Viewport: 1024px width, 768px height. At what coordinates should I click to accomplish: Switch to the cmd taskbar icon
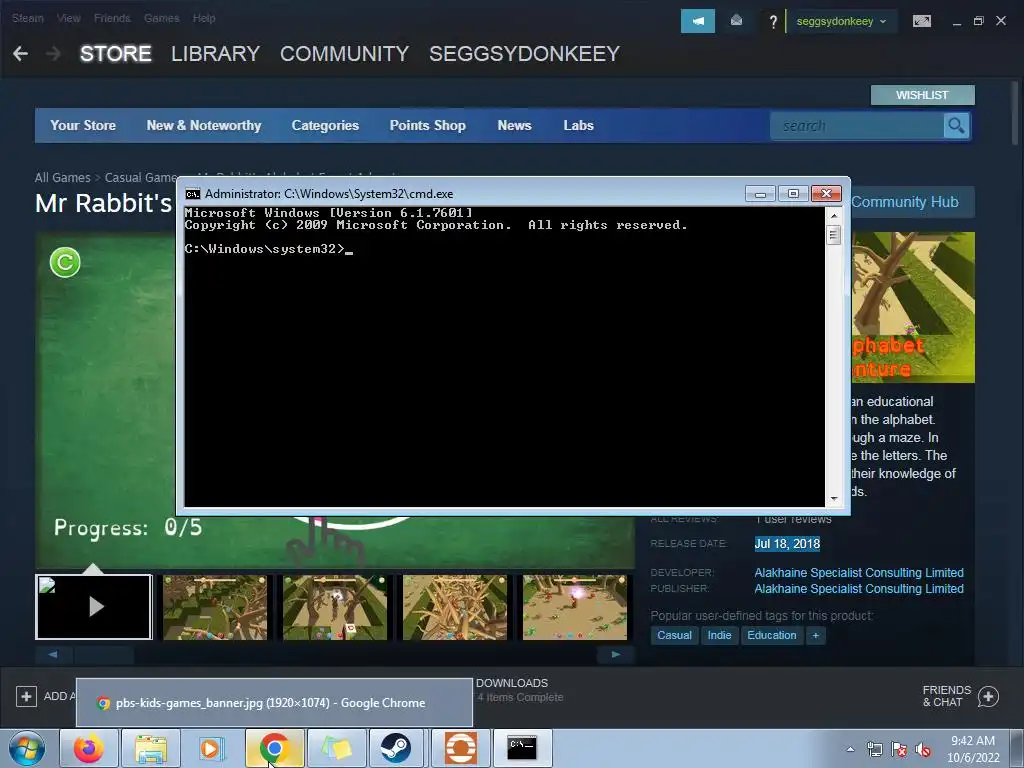522,748
